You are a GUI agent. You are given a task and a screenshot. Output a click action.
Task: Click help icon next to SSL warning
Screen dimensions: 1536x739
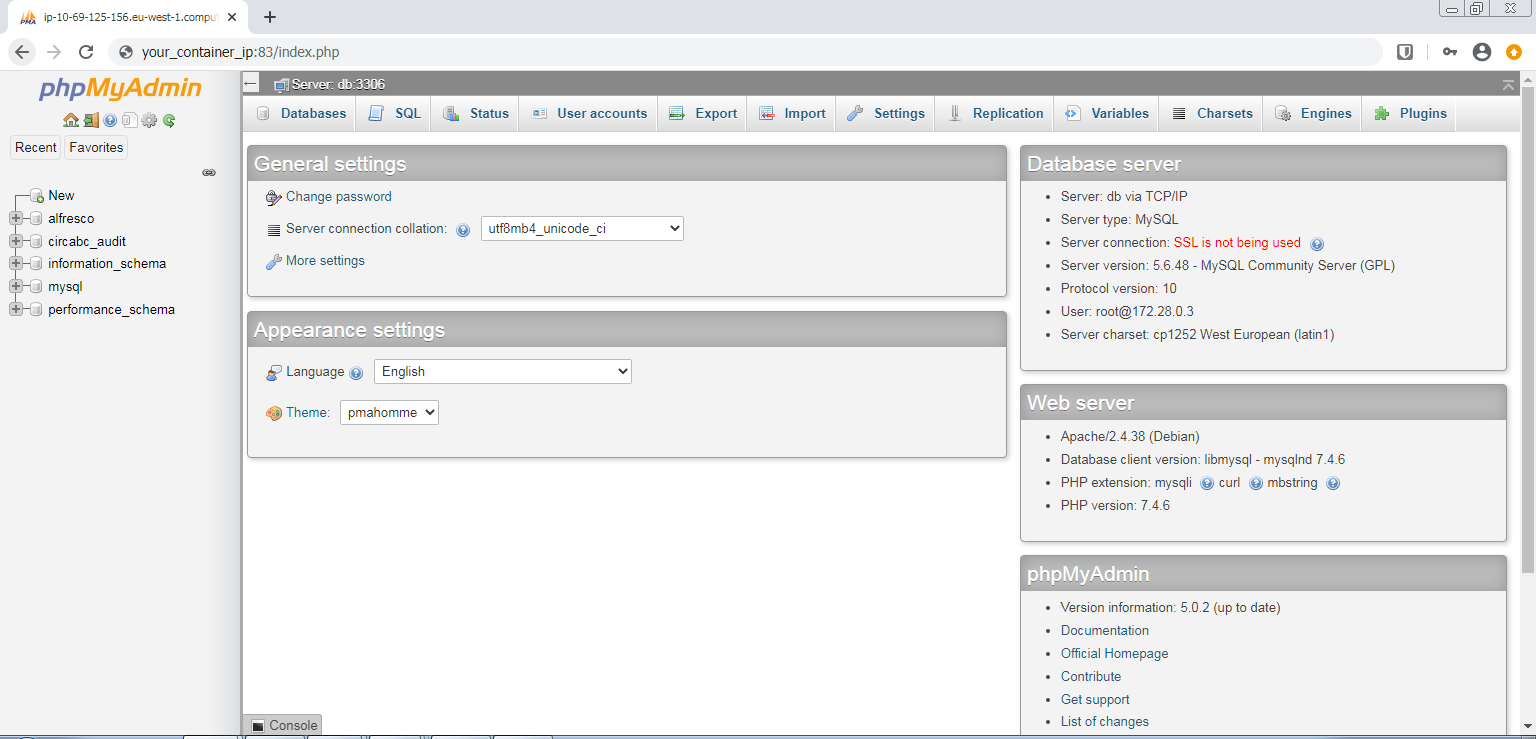pos(1317,243)
